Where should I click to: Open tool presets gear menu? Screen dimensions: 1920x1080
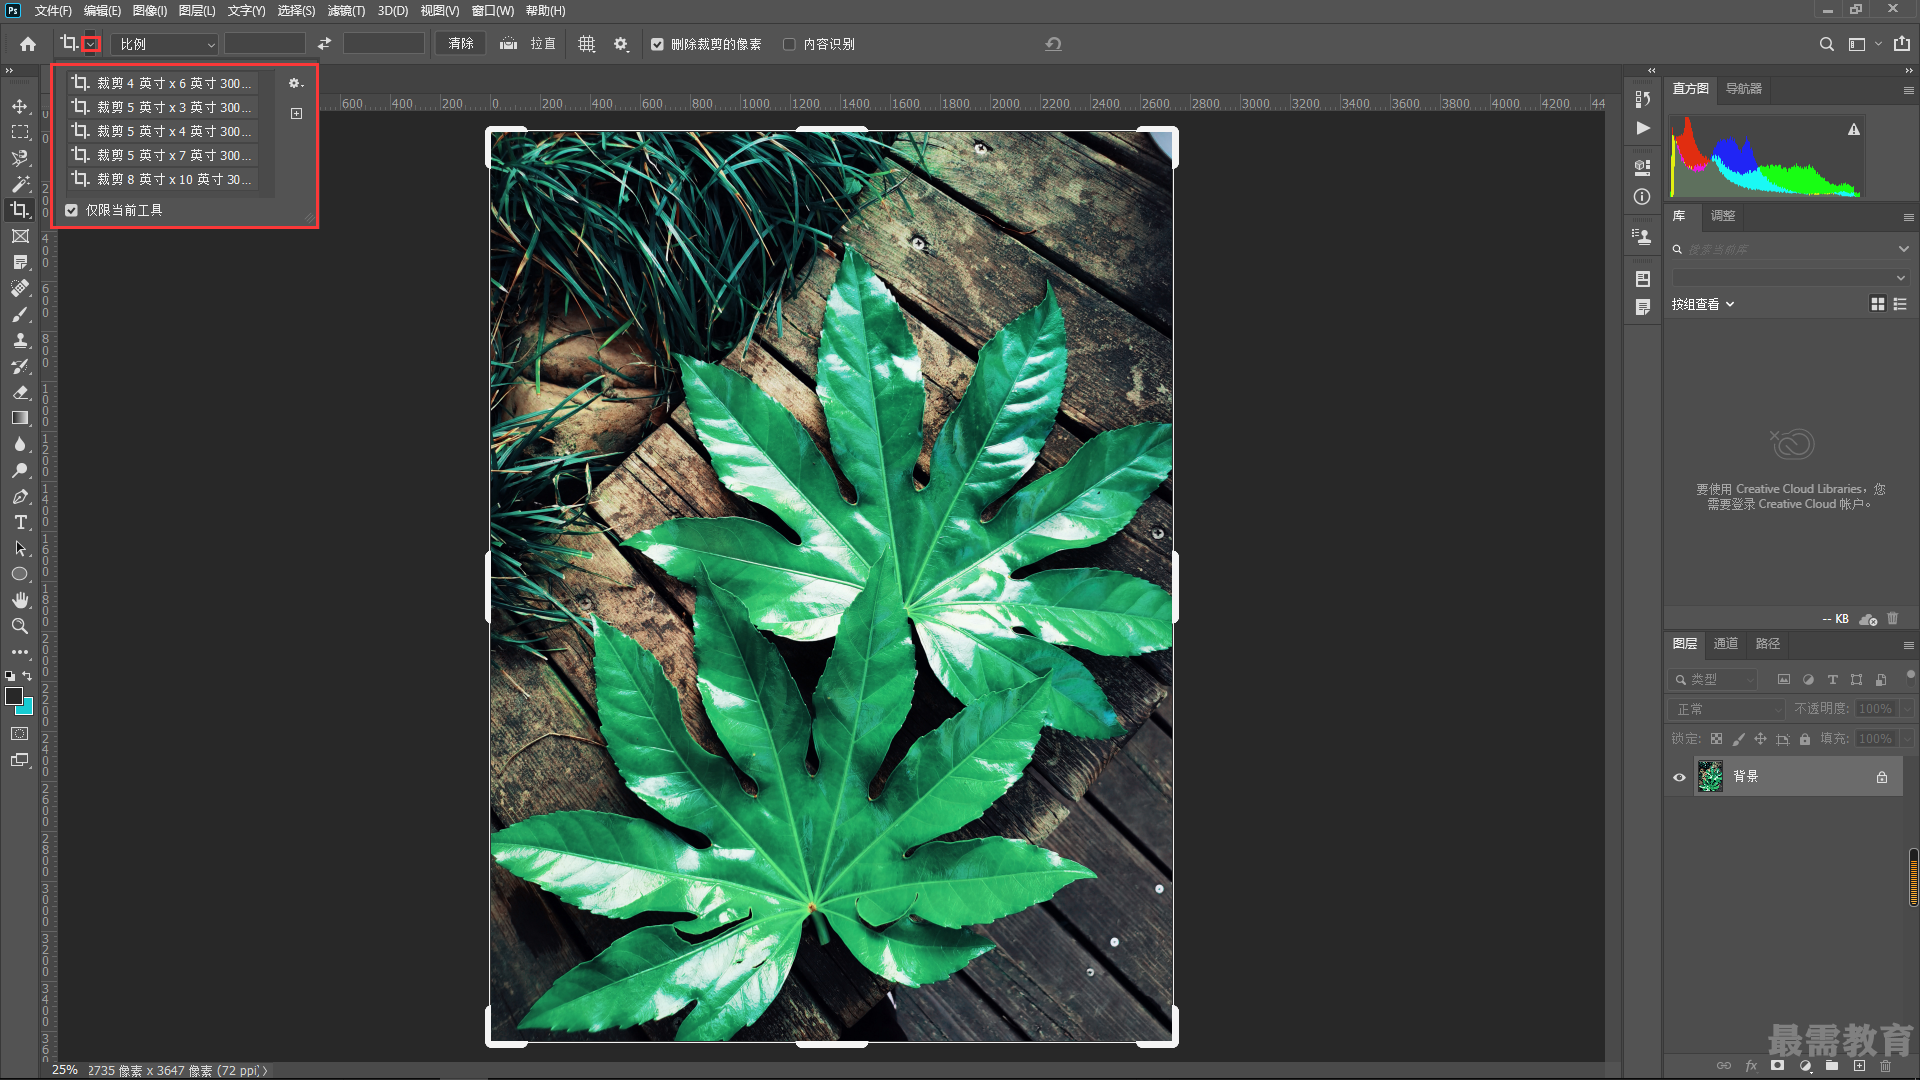295,83
